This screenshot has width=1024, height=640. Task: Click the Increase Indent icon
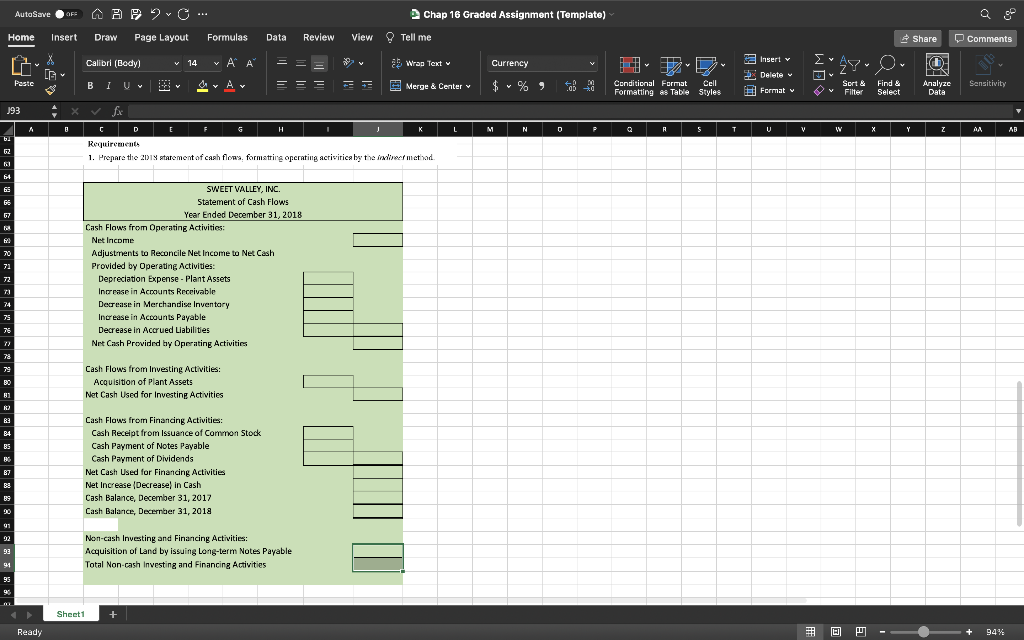(x=367, y=86)
